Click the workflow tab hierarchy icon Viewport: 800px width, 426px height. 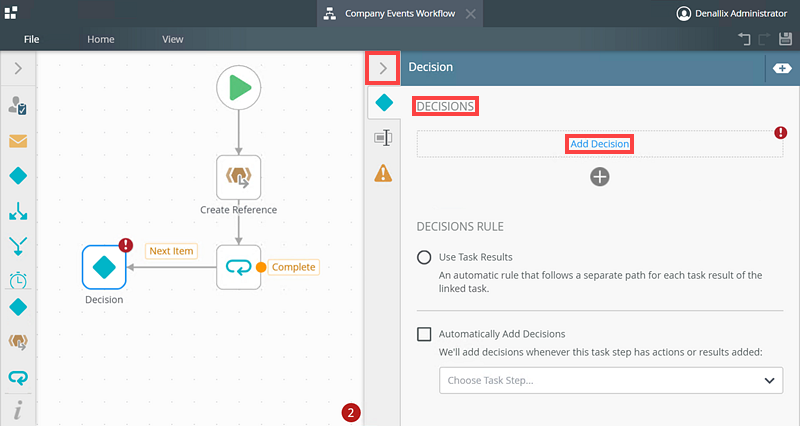click(330, 14)
